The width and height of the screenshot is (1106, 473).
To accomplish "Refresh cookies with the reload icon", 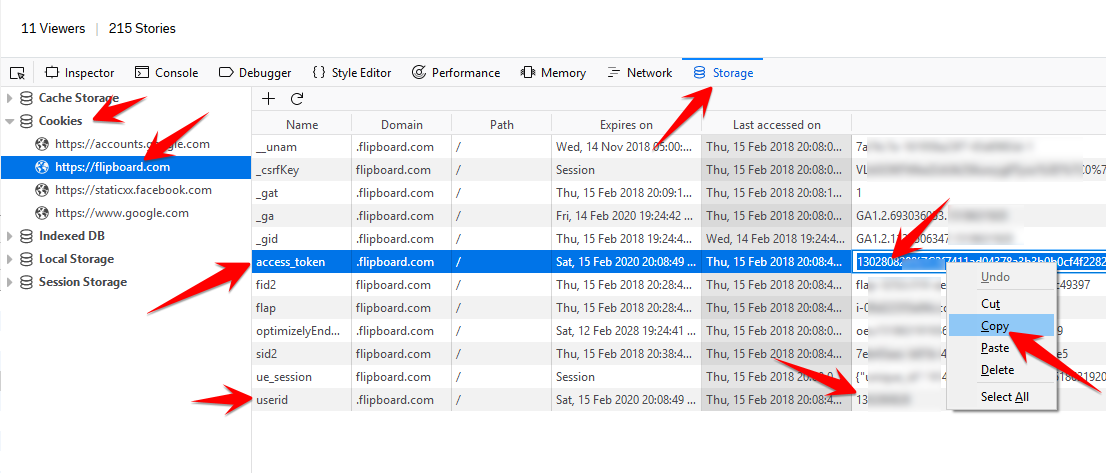I will click(x=297, y=99).
